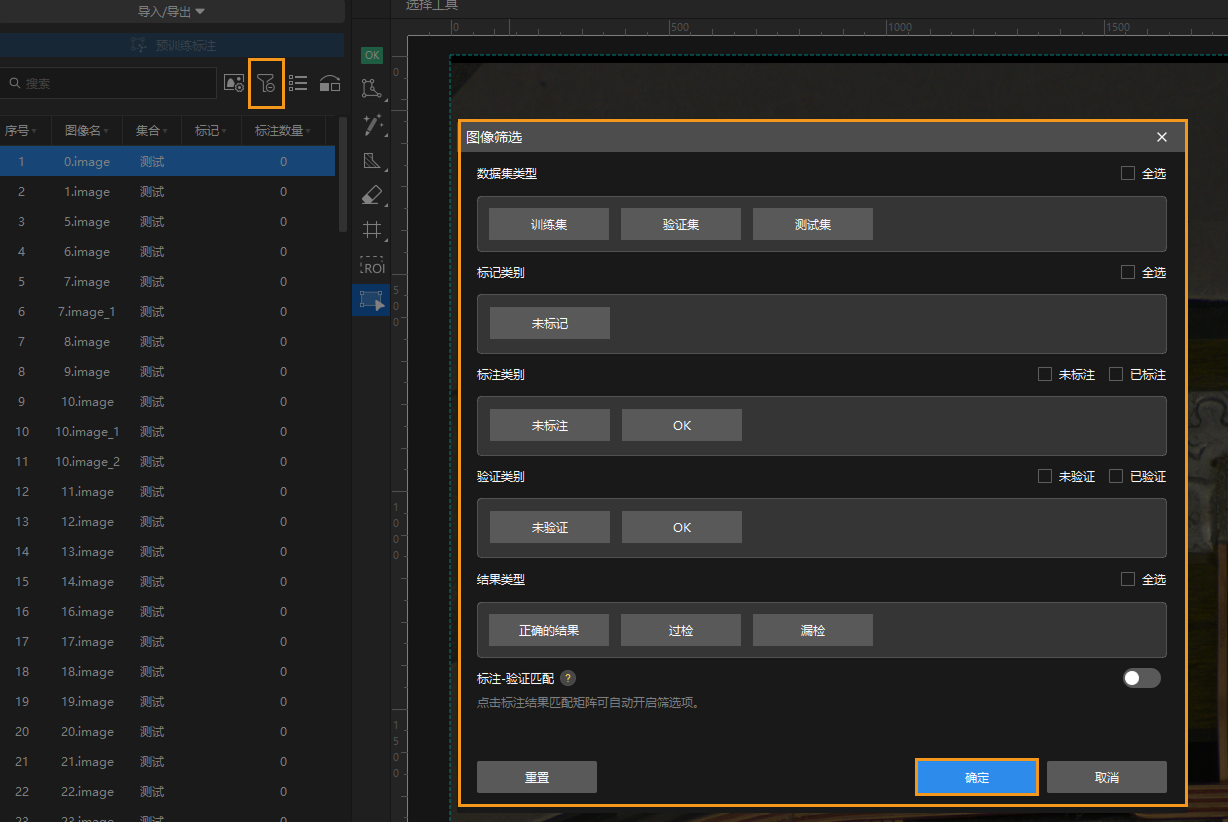Check 已标注 checkbox
The image size is (1228, 822).
click(1116, 374)
